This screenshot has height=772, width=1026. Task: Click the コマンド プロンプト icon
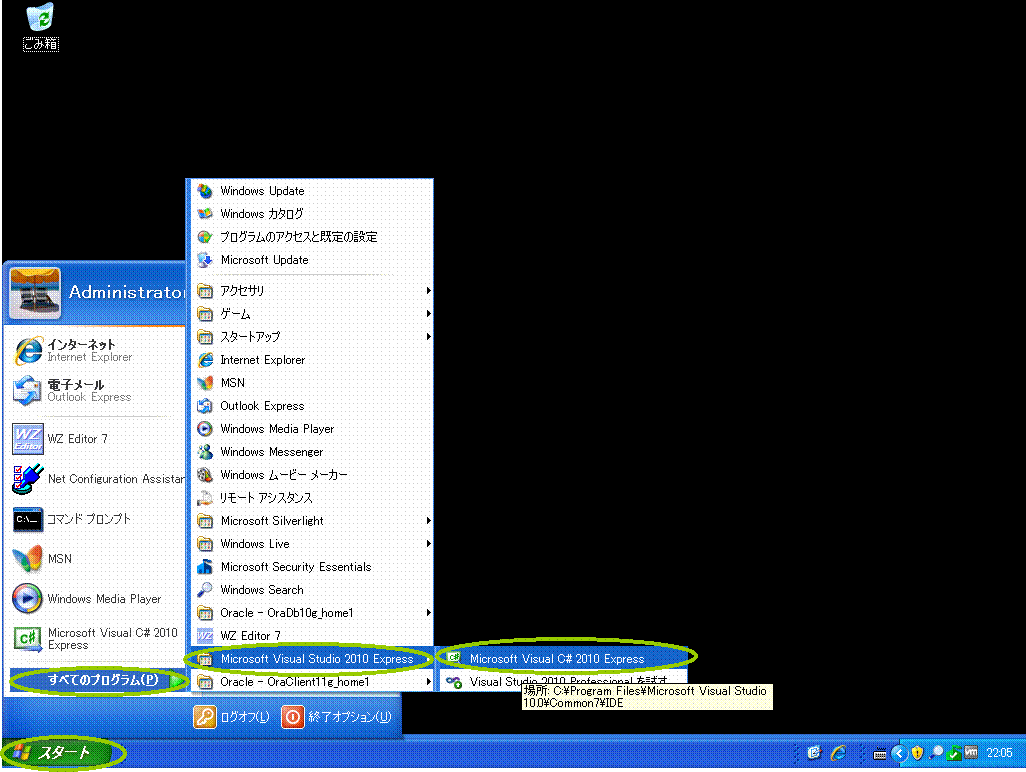click(28, 519)
